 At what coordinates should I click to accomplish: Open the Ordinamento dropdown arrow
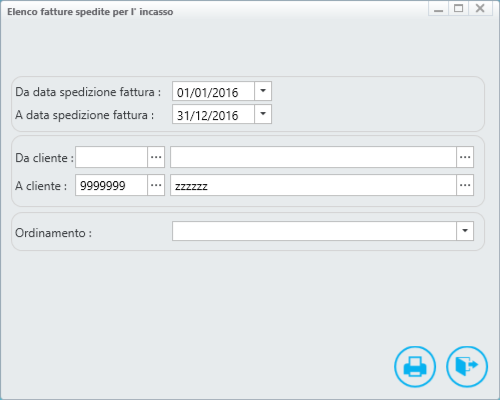point(465,231)
